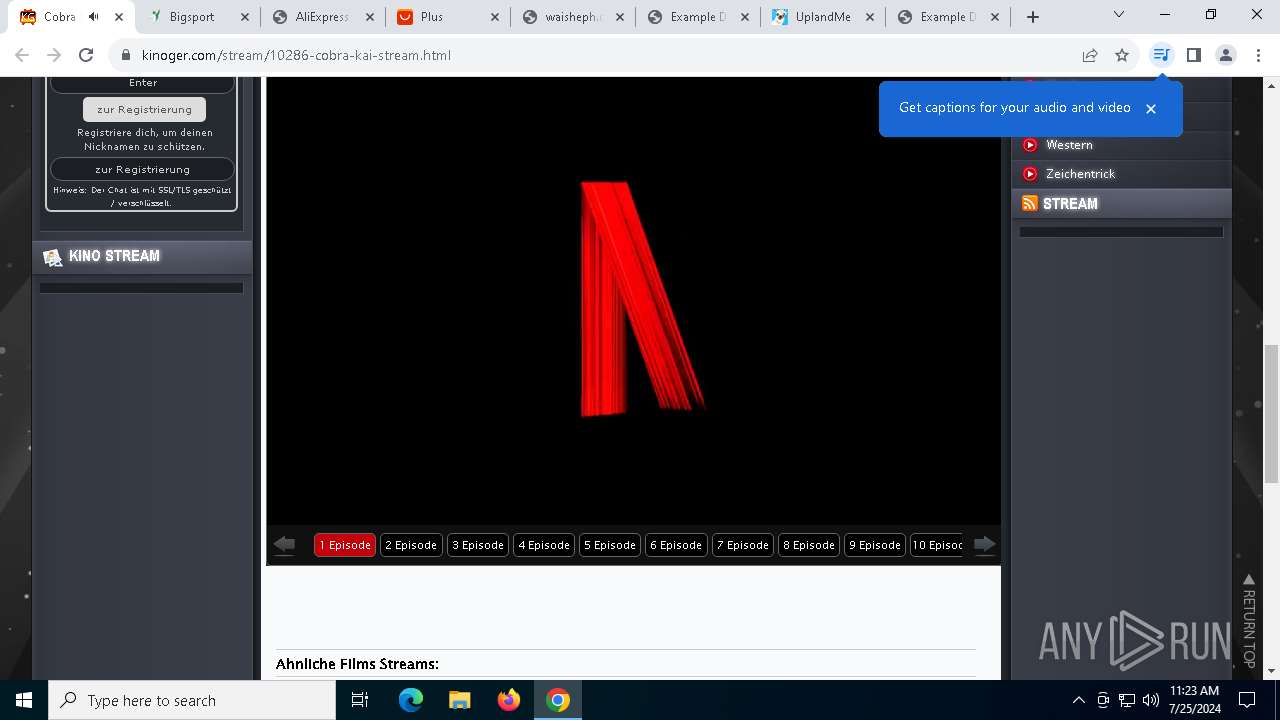Click the video player area

(633, 300)
